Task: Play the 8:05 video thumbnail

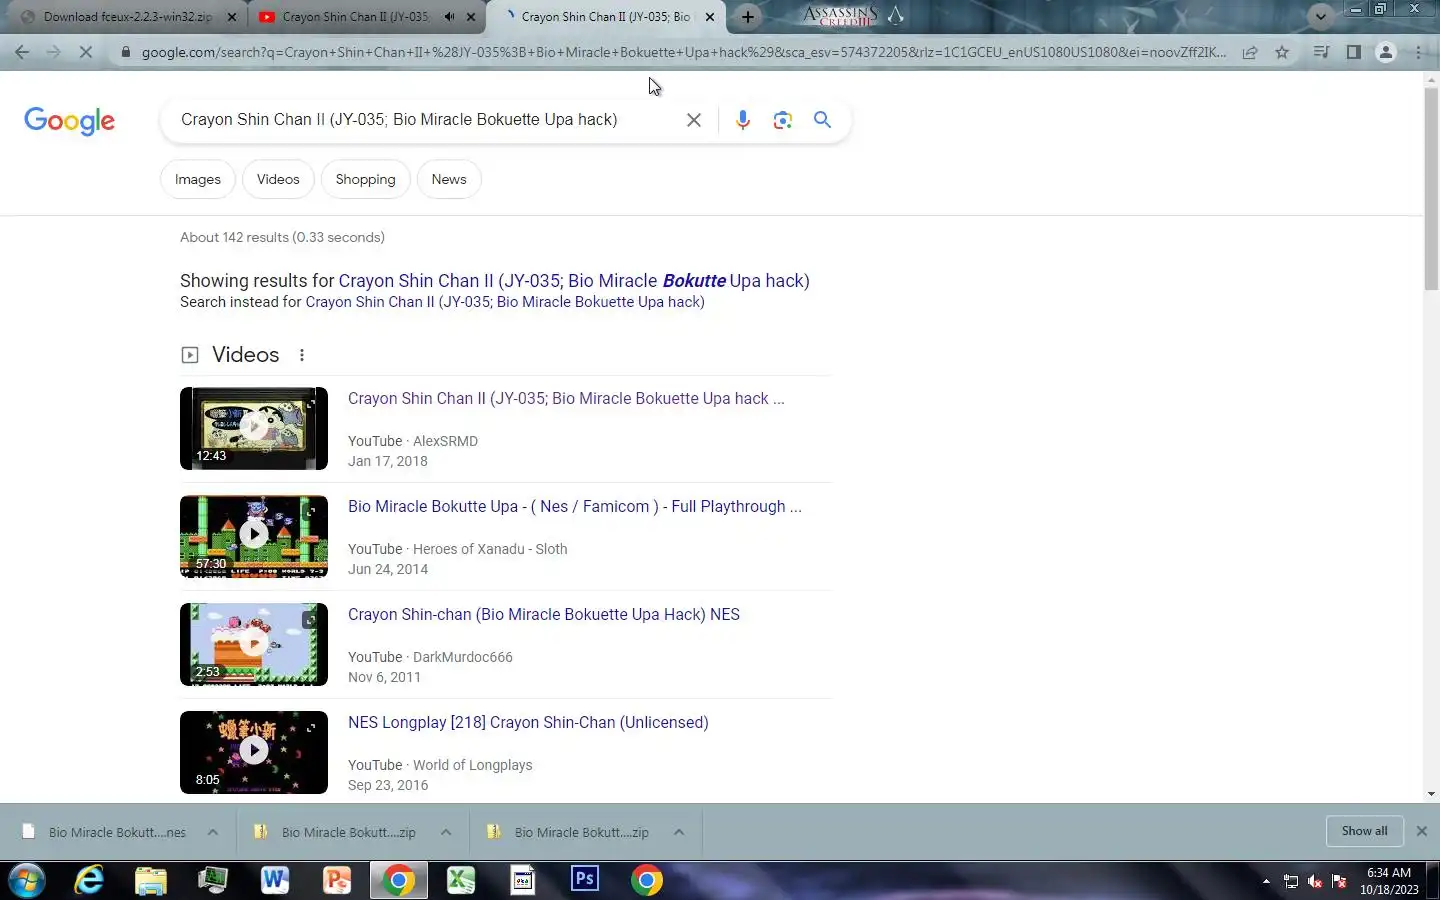Action: tap(254, 752)
